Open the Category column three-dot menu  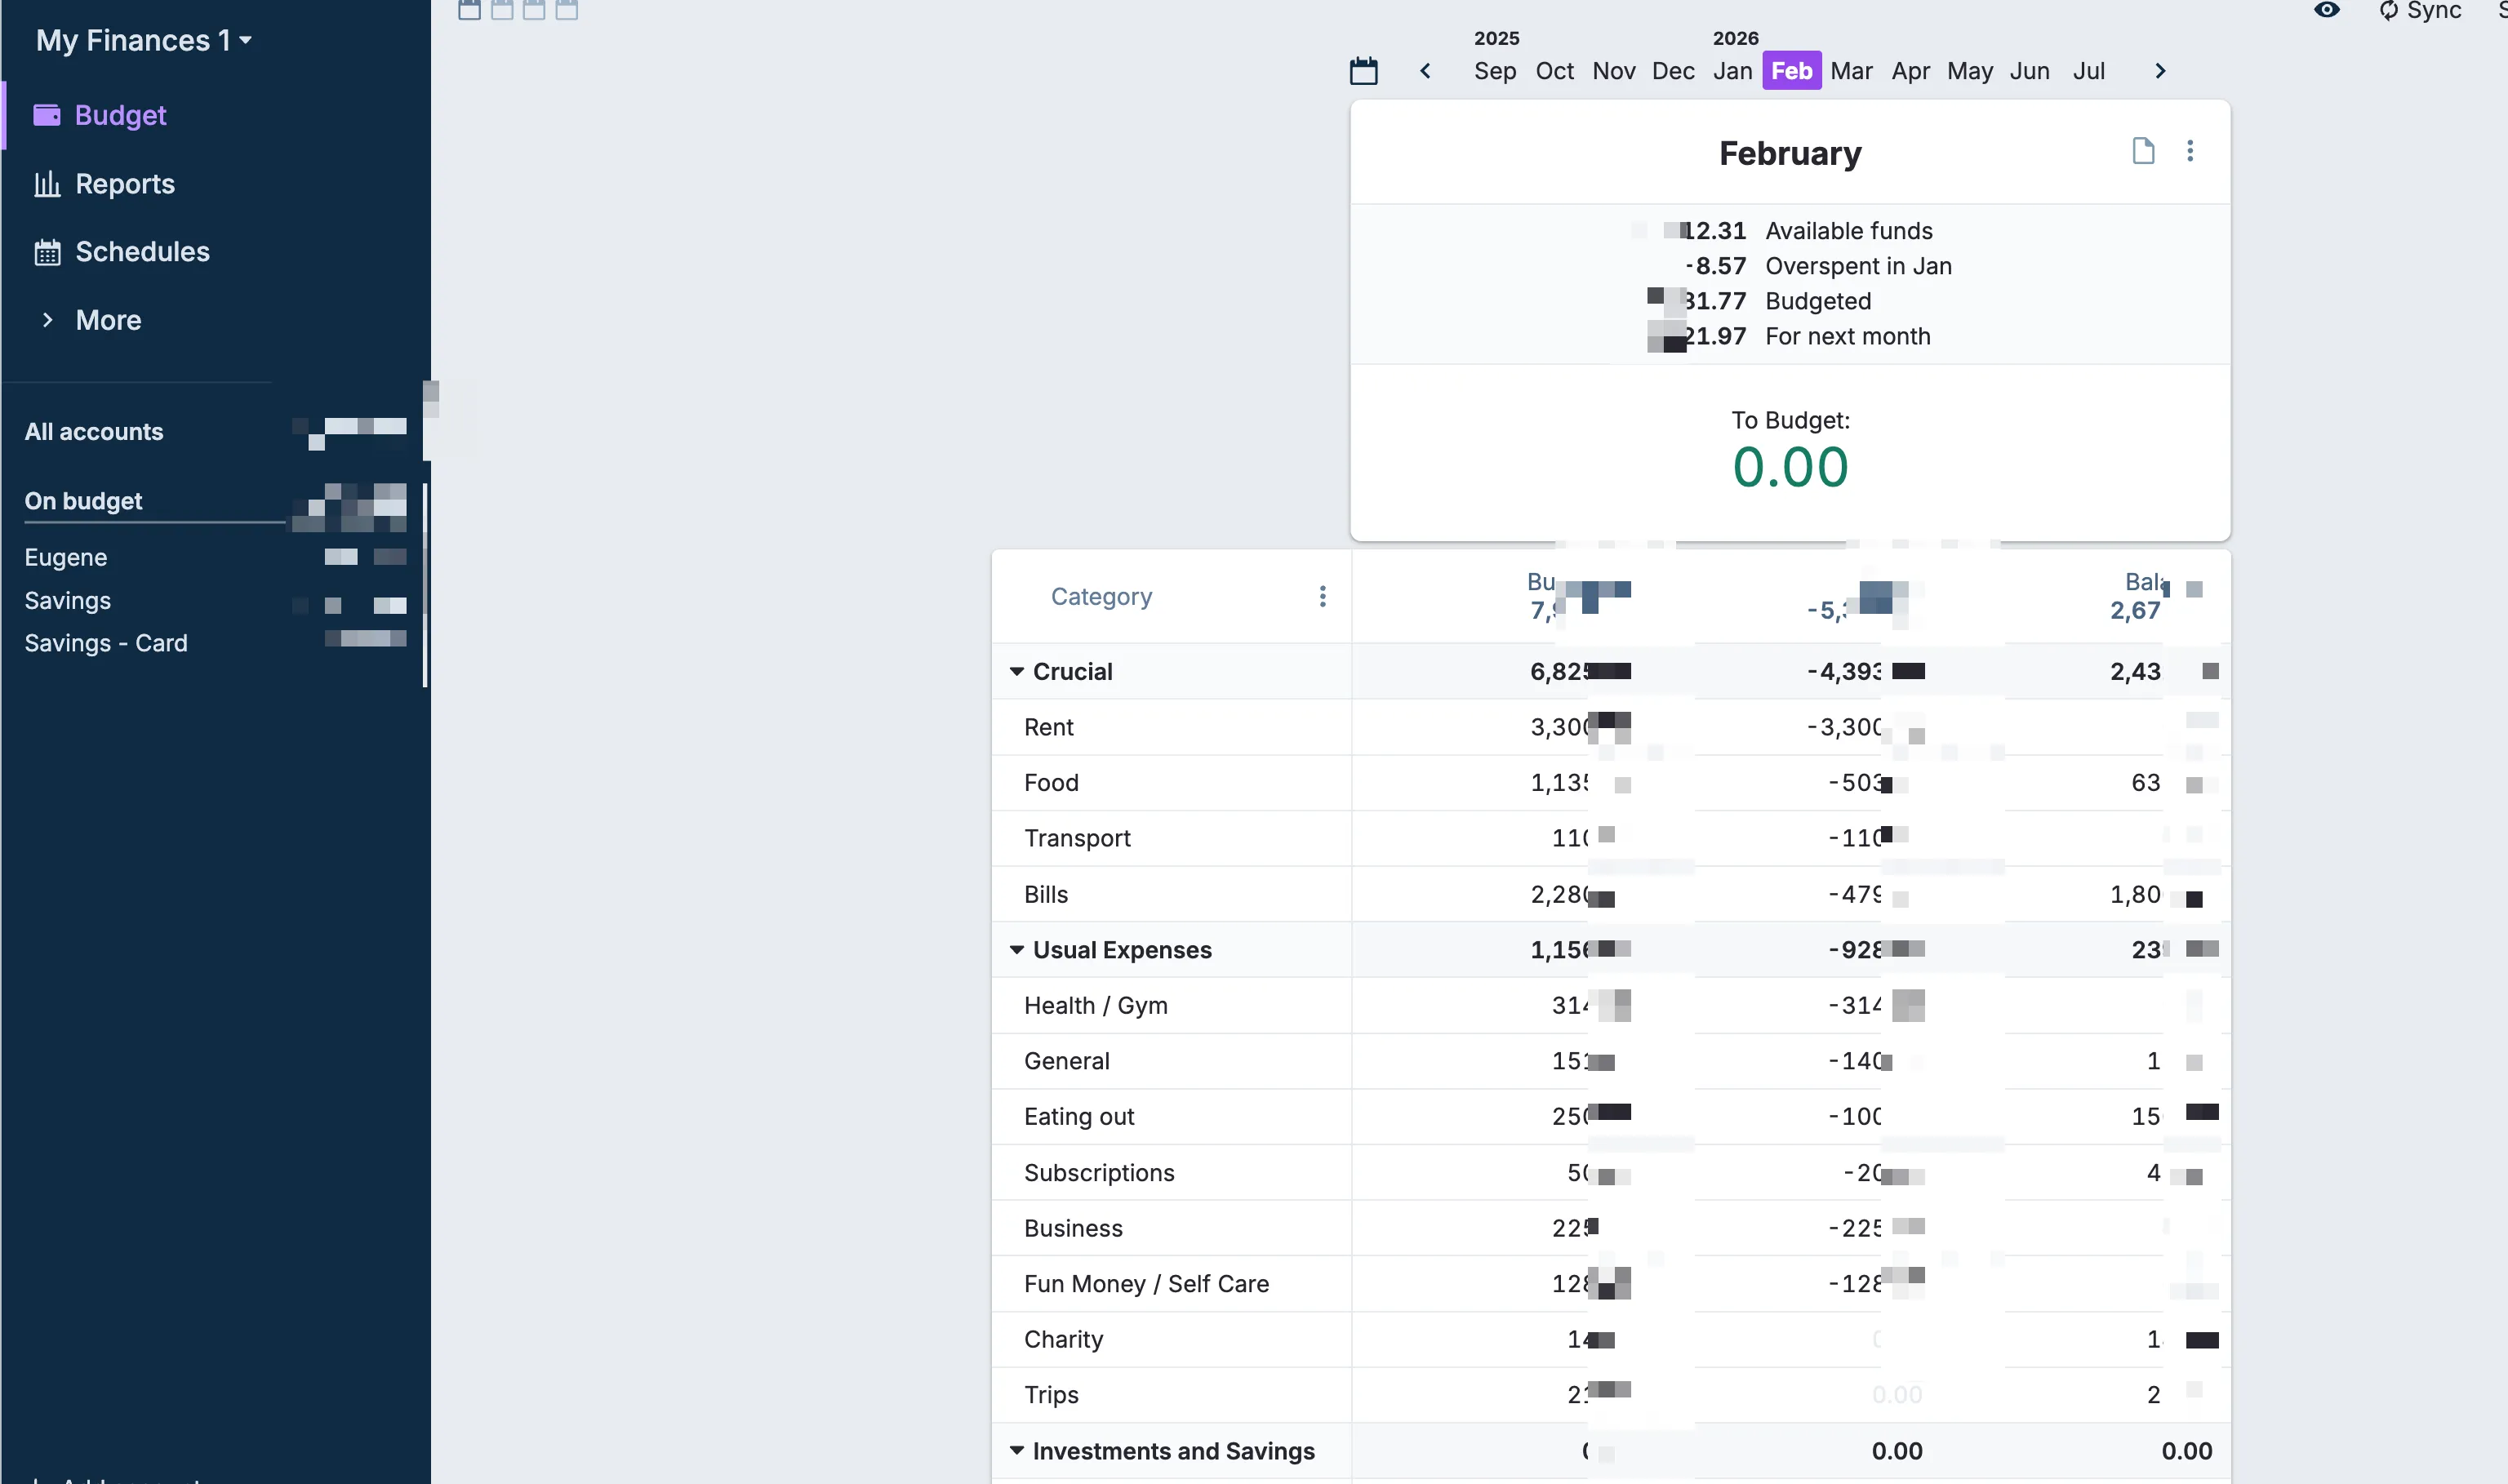1323,596
